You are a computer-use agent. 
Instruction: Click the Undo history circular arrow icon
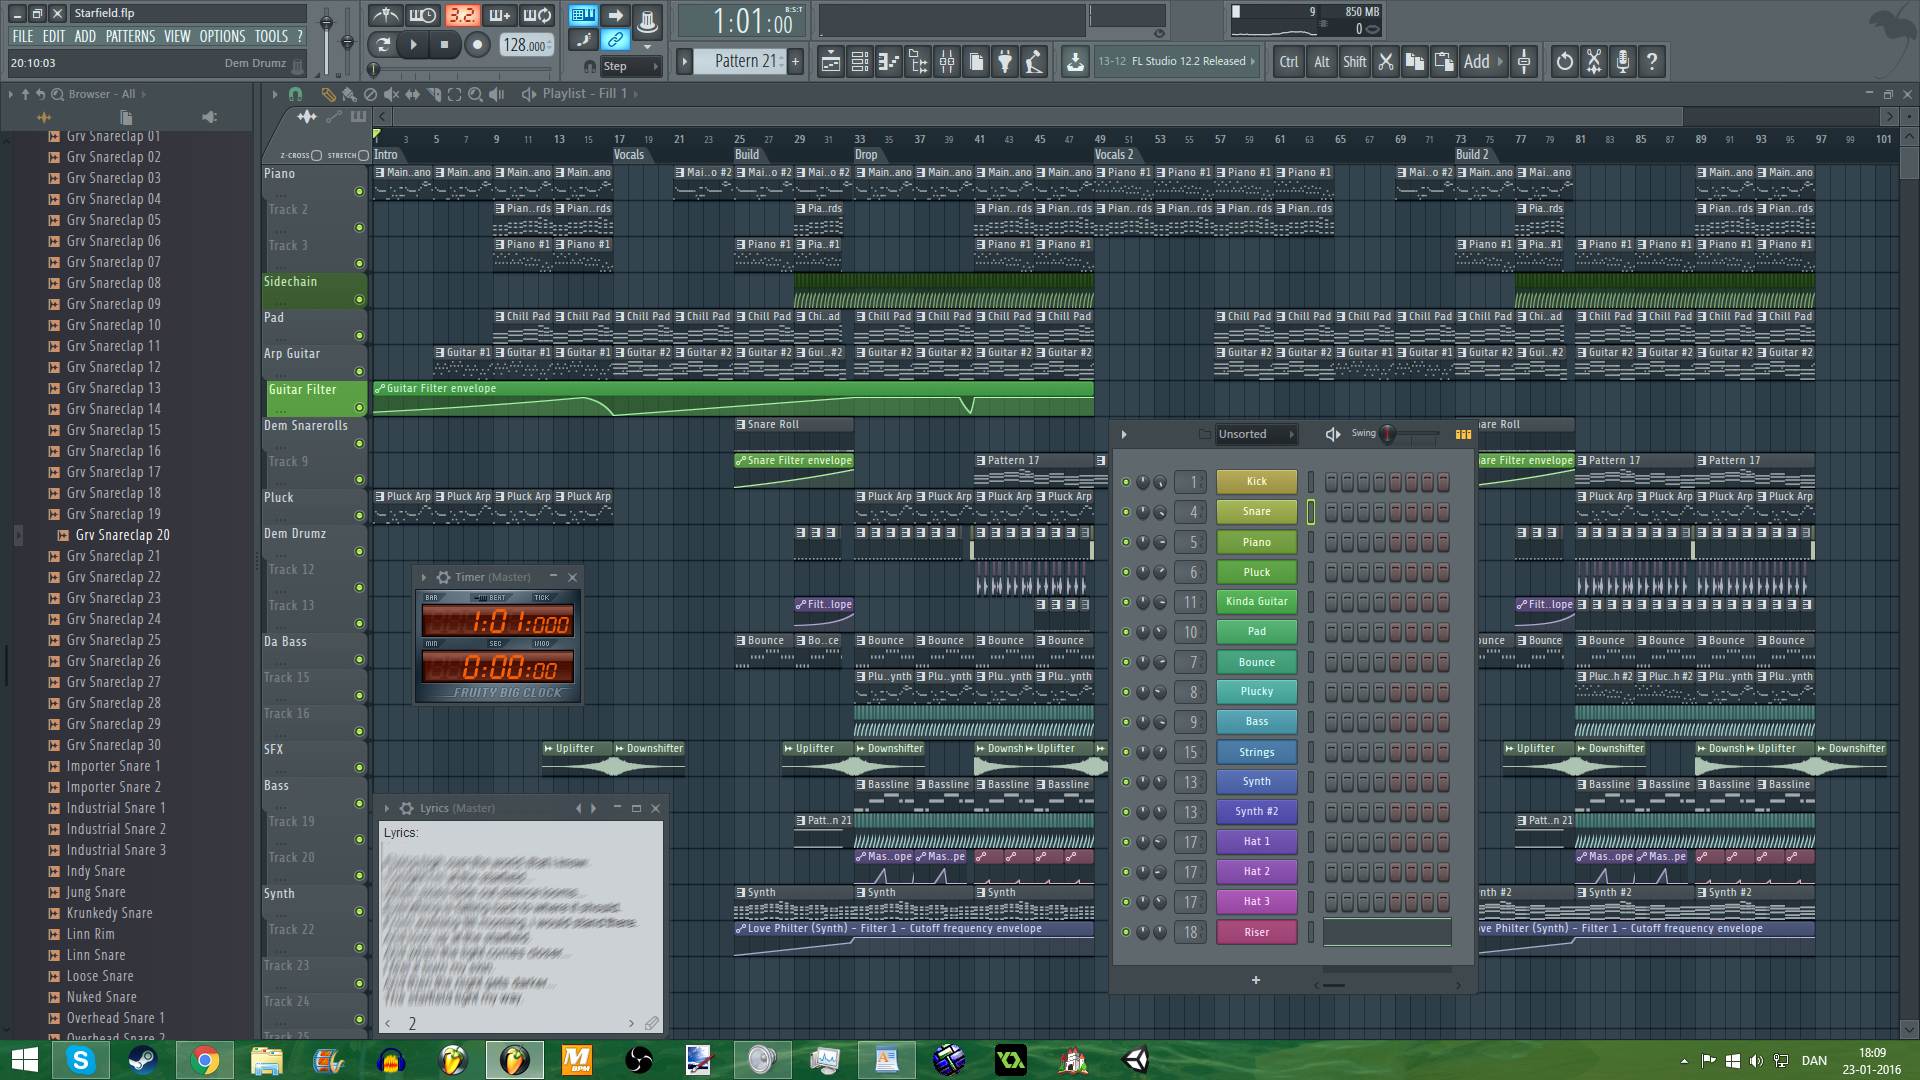point(1564,62)
